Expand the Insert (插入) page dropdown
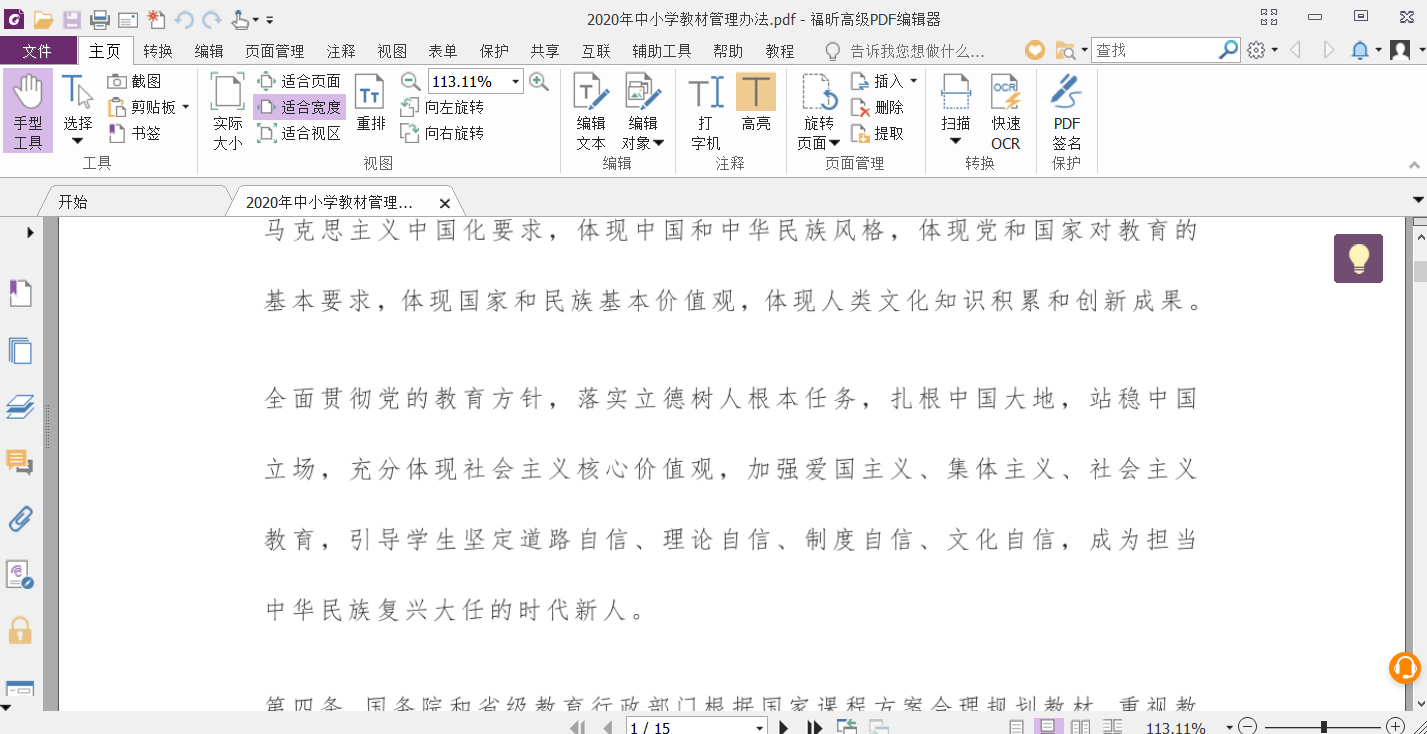The width and height of the screenshot is (1427, 734). (913, 81)
